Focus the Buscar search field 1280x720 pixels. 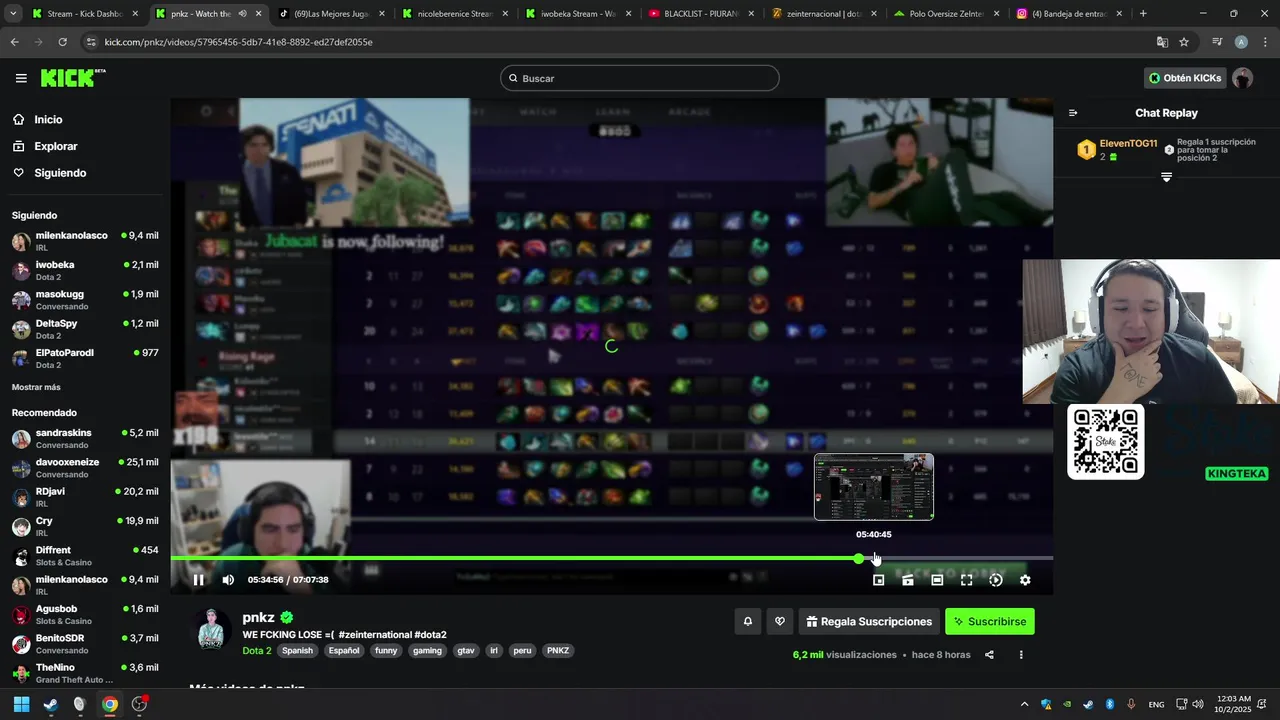tap(640, 78)
